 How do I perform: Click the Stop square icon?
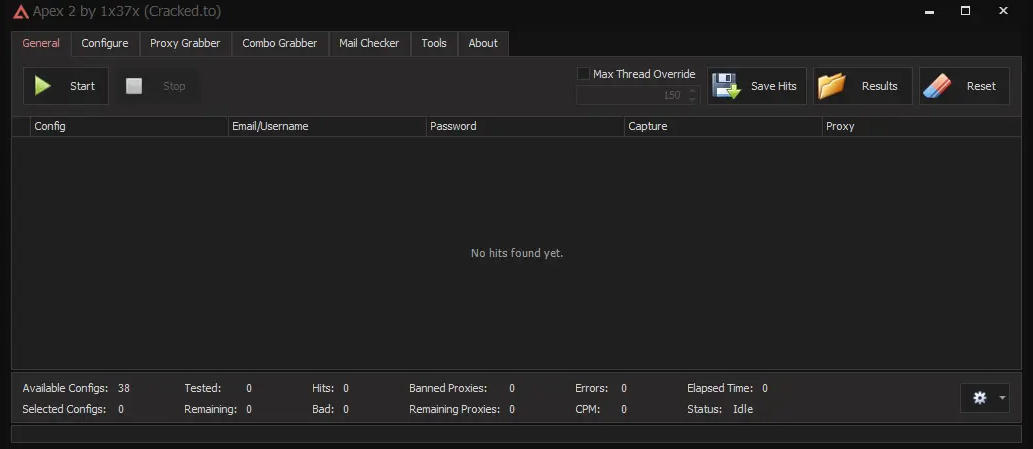(134, 86)
